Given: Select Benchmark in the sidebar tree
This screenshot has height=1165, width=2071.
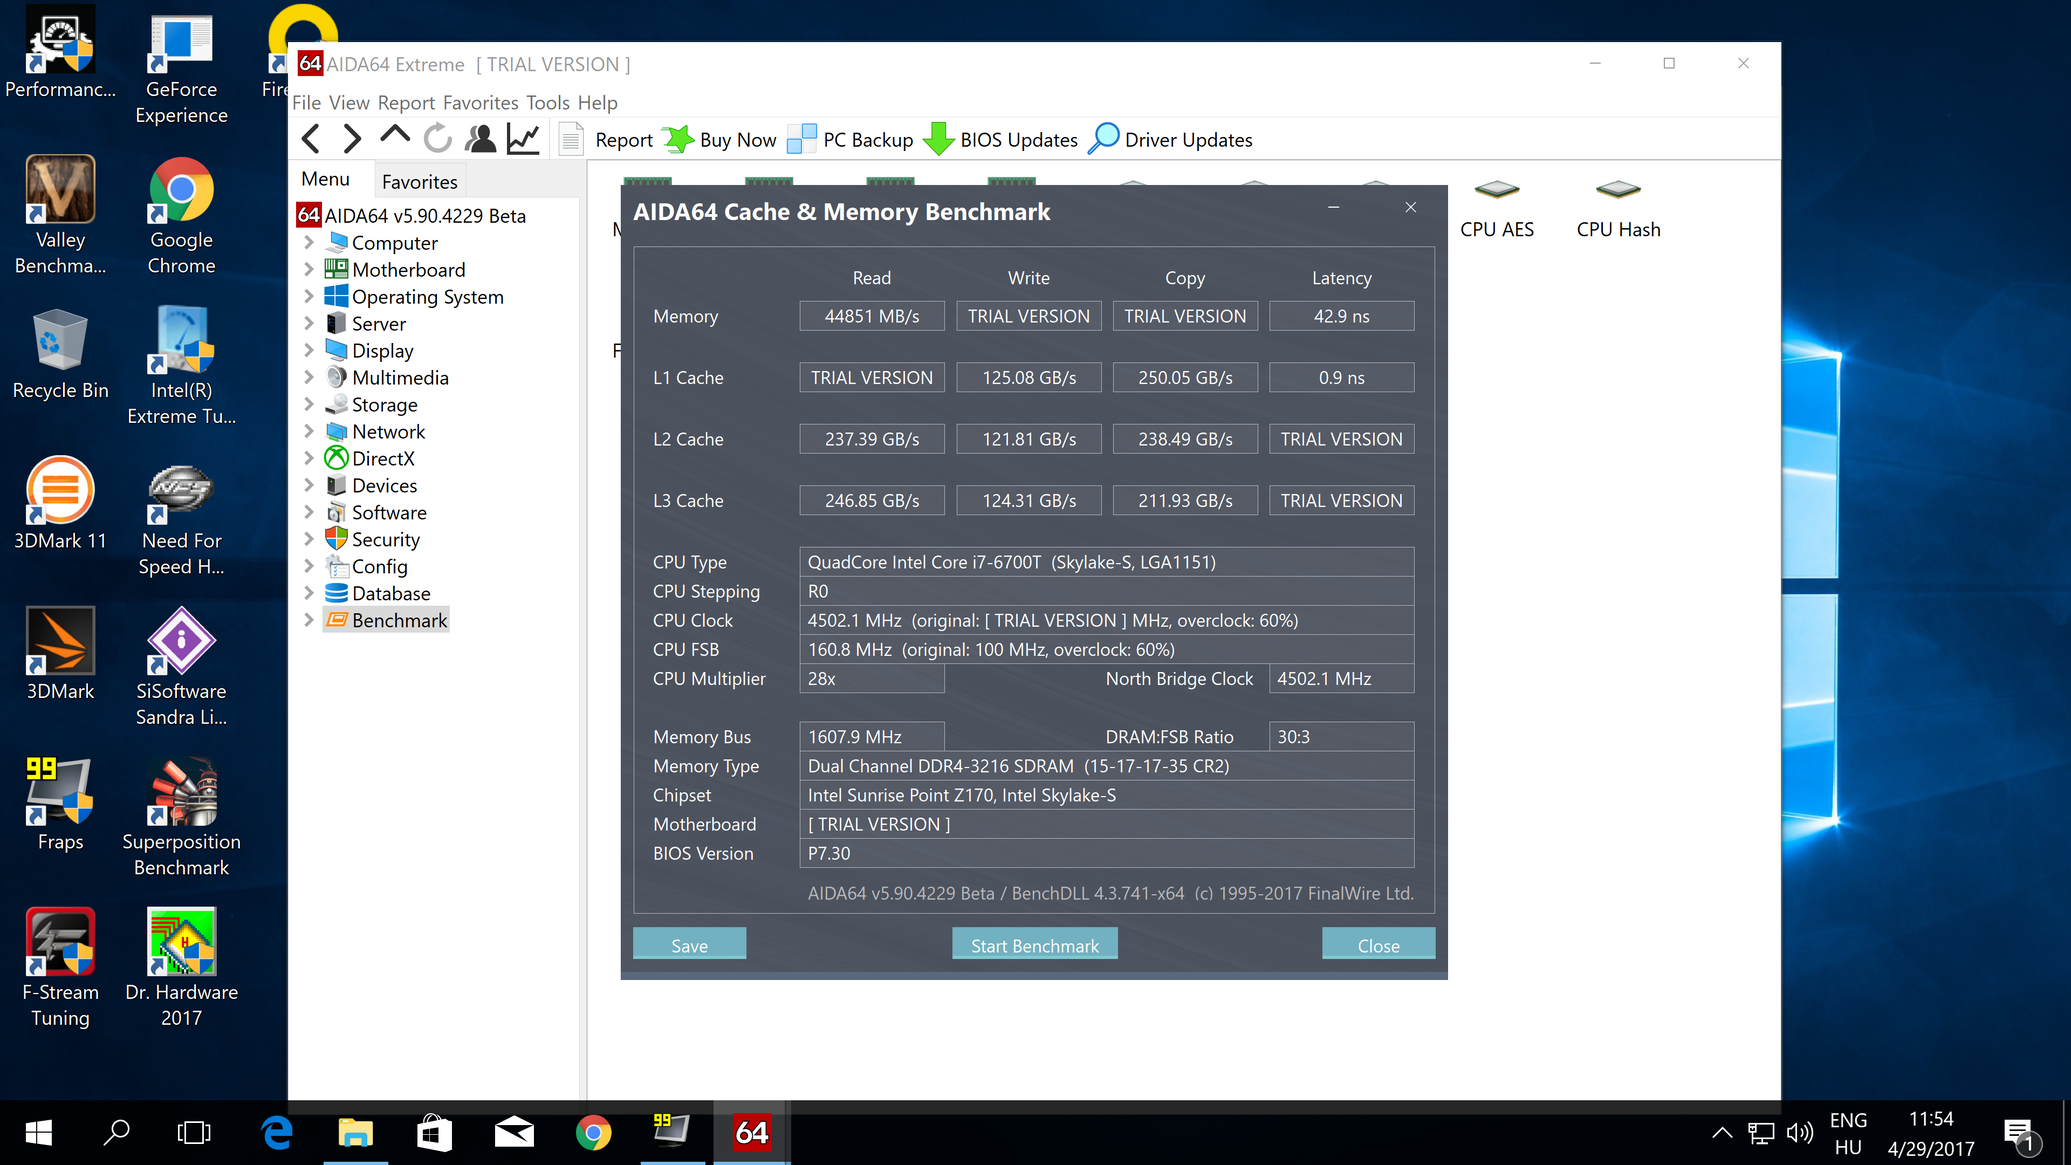Looking at the screenshot, I should click(x=399, y=621).
